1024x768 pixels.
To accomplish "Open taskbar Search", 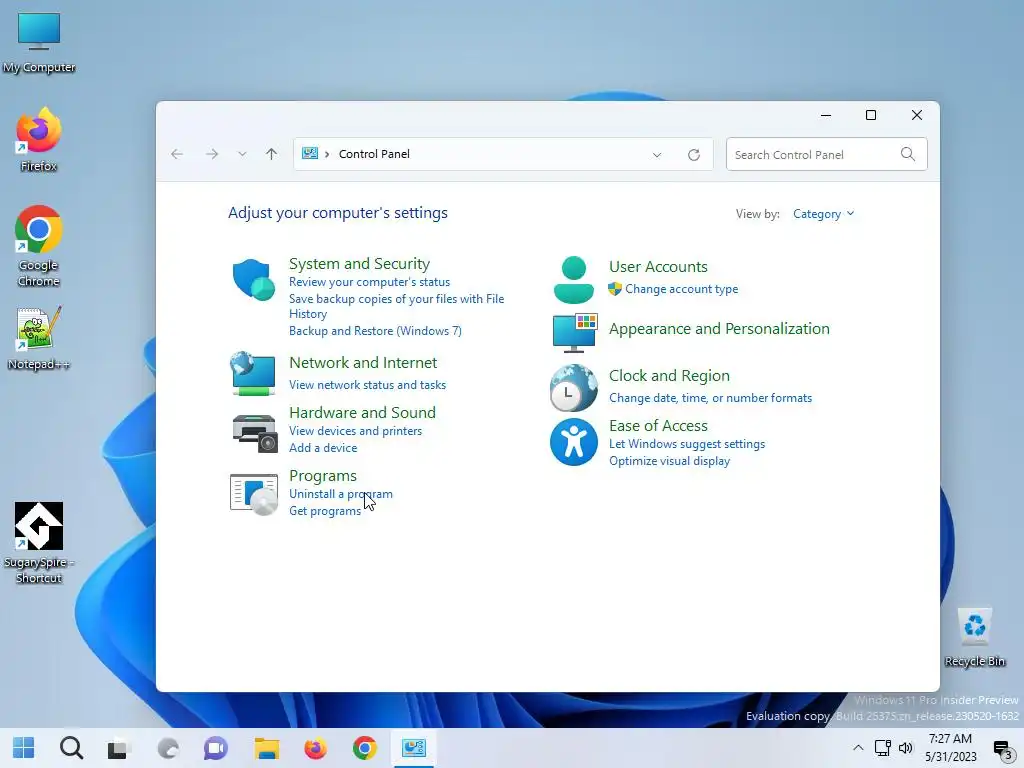I will point(71,748).
